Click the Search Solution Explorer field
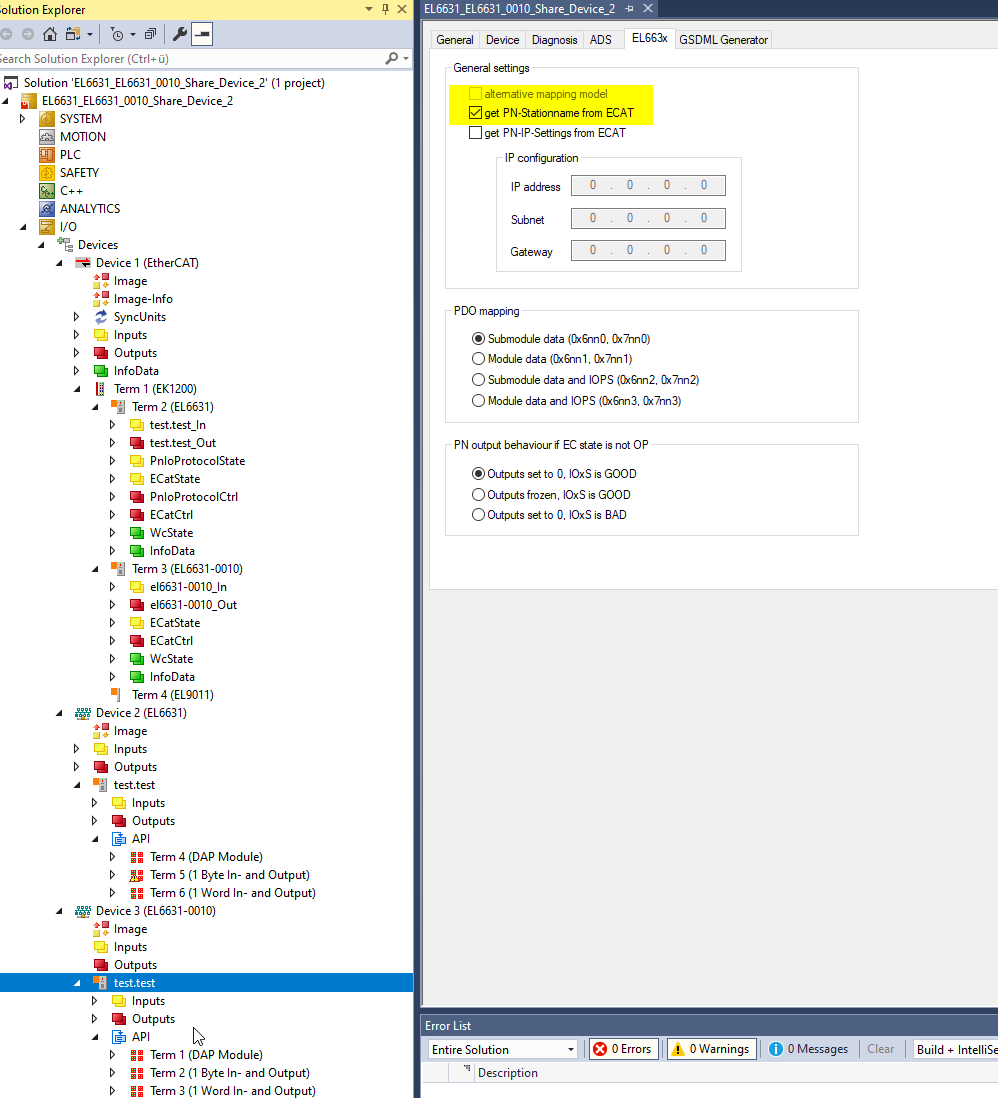This screenshot has height=1098, width=998. 190,59
